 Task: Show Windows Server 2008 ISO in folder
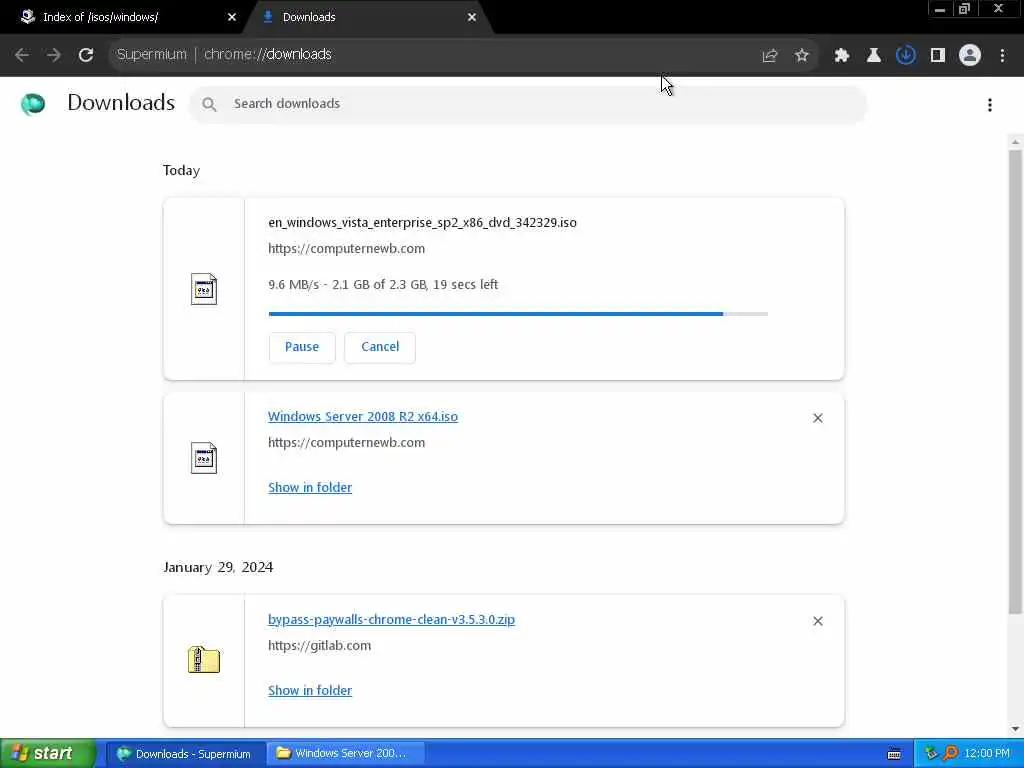pos(310,488)
